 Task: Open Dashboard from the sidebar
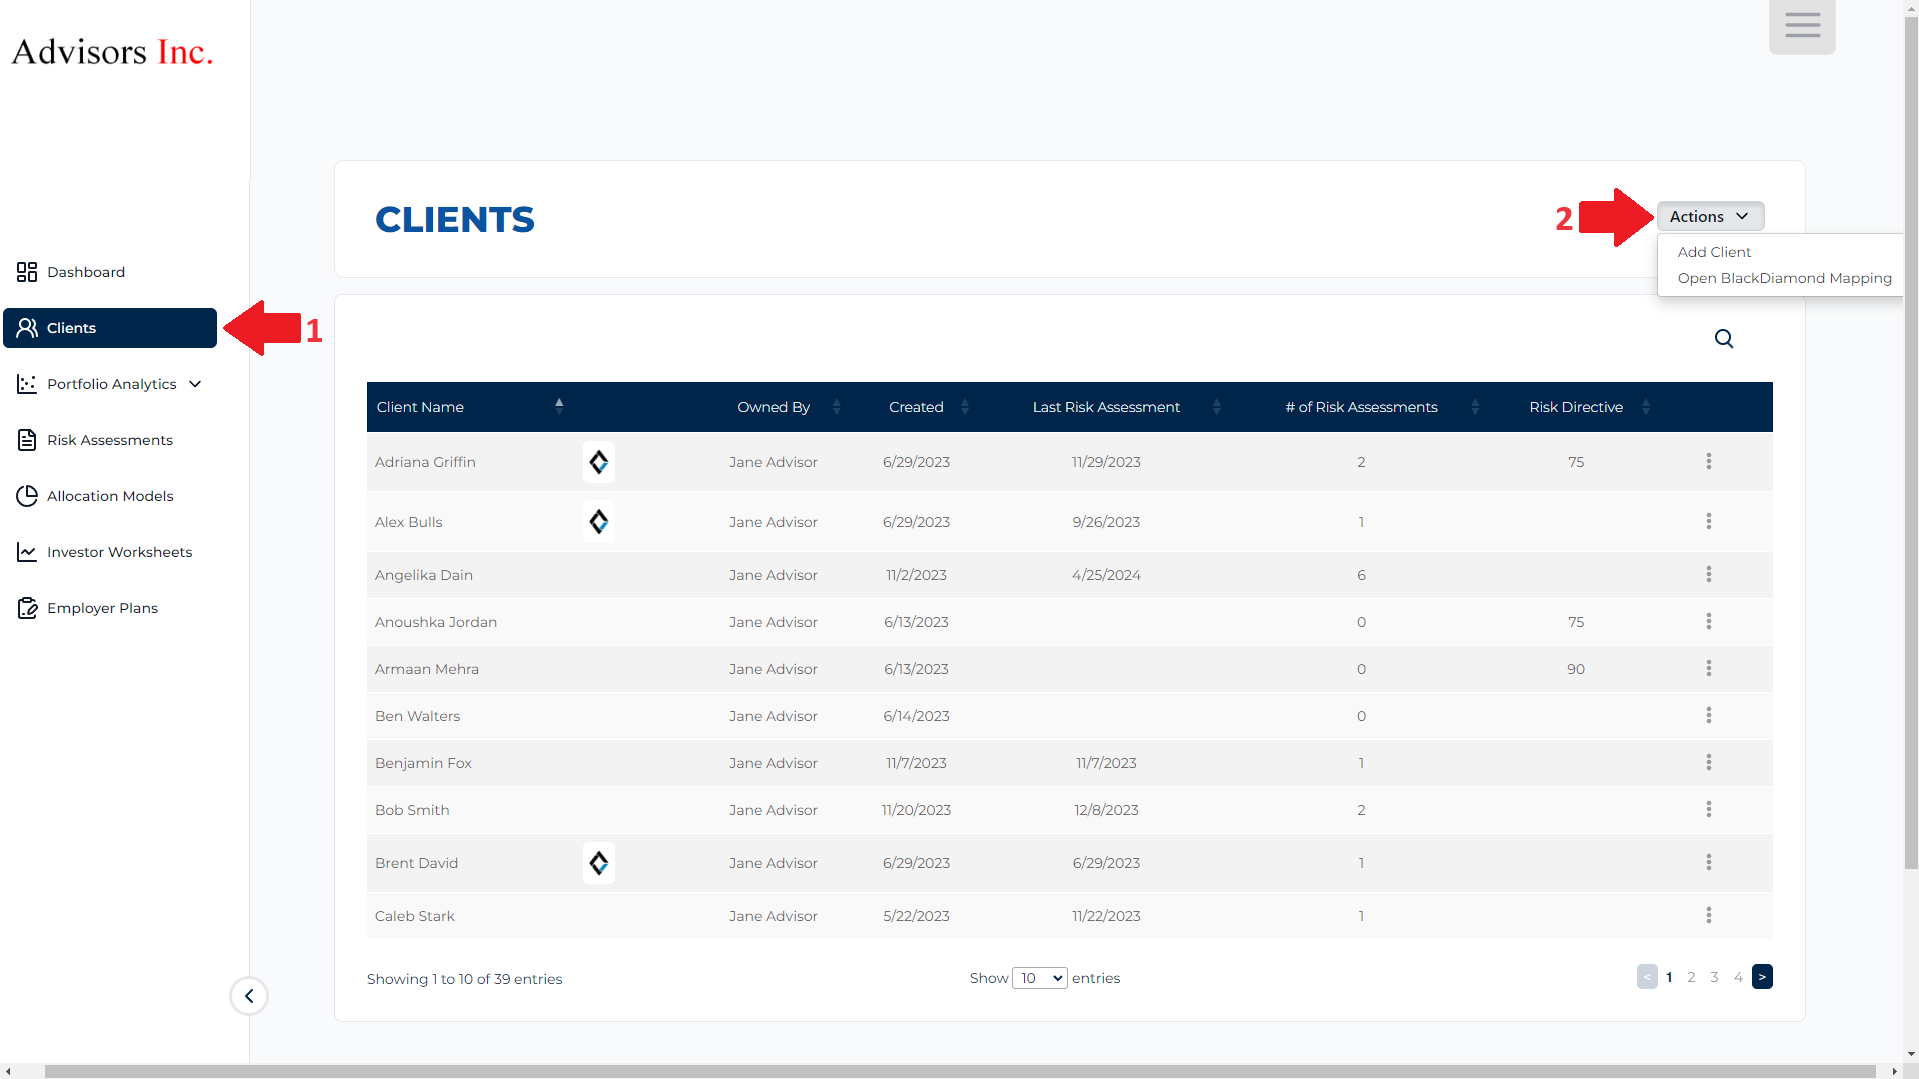[x=86, y=272]
